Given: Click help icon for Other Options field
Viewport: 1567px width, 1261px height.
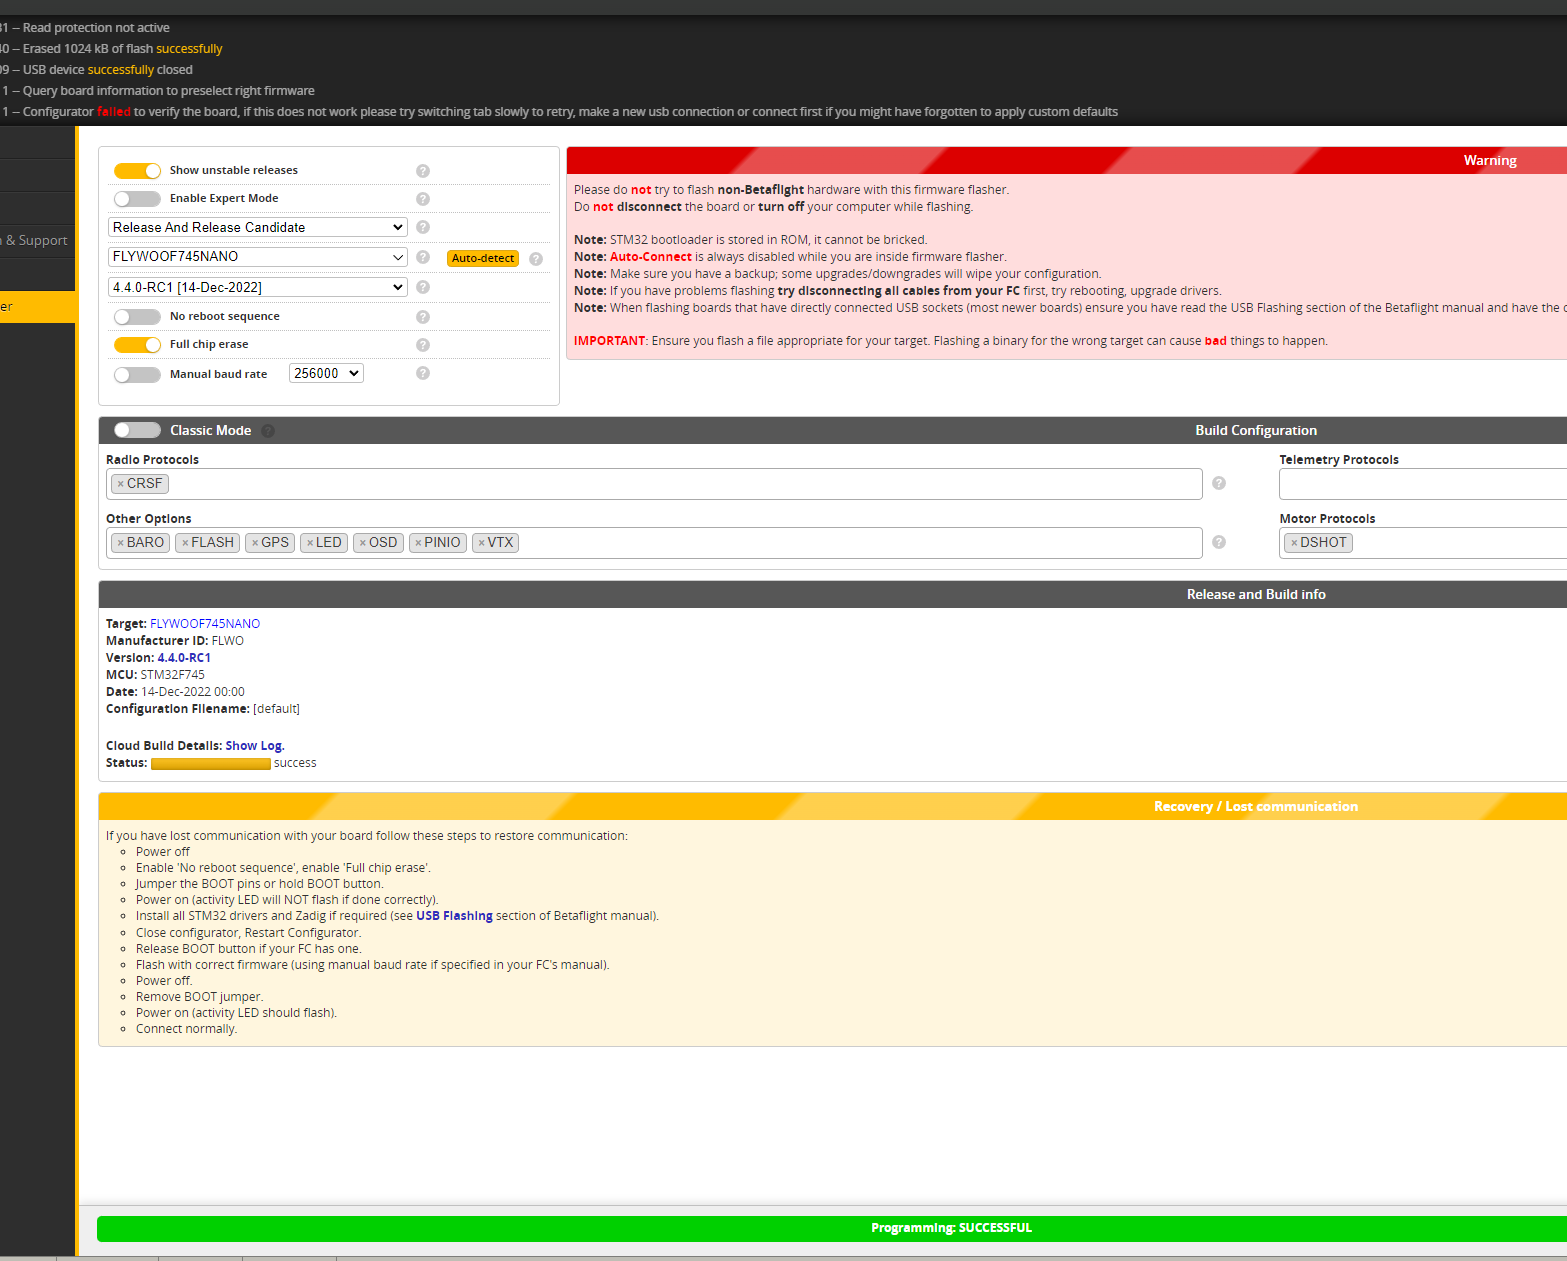Looking at the screenshot, I should 1219,542.
